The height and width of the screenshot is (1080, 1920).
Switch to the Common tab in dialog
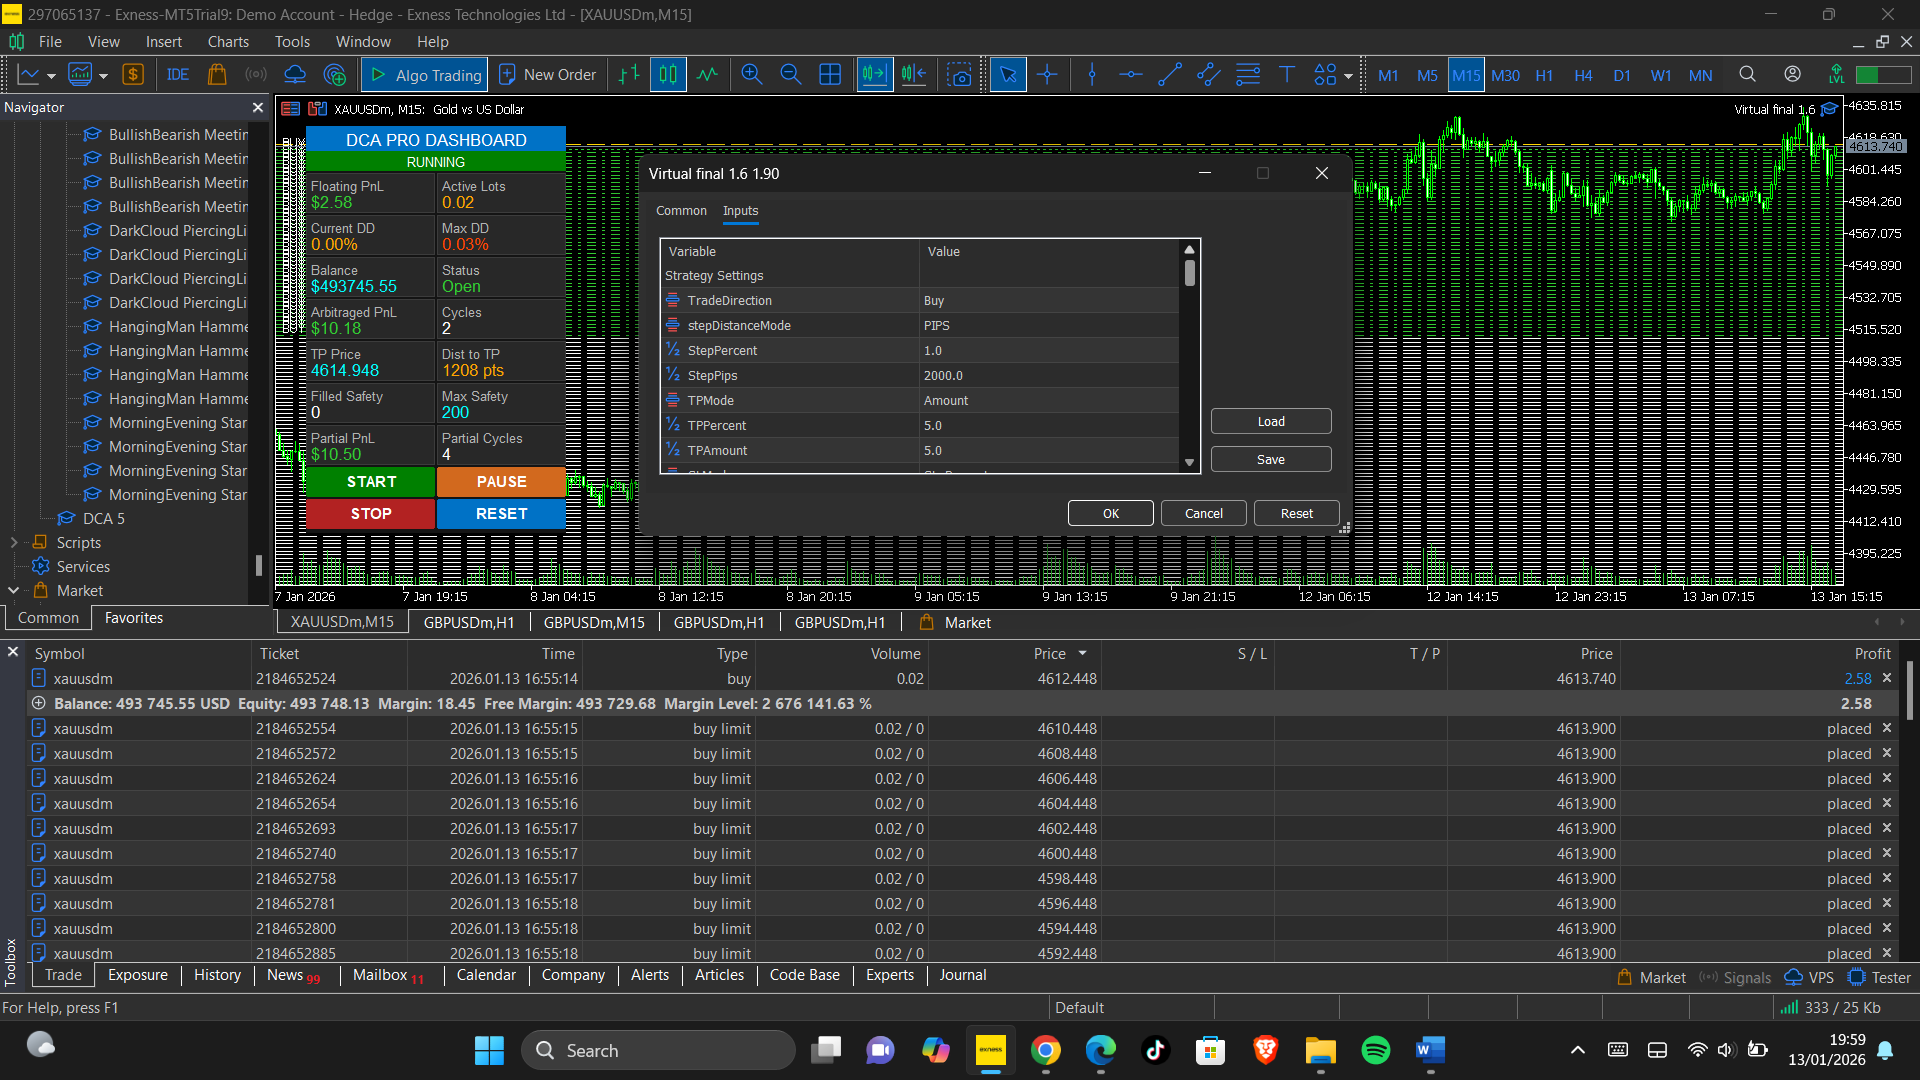[681, 211]
